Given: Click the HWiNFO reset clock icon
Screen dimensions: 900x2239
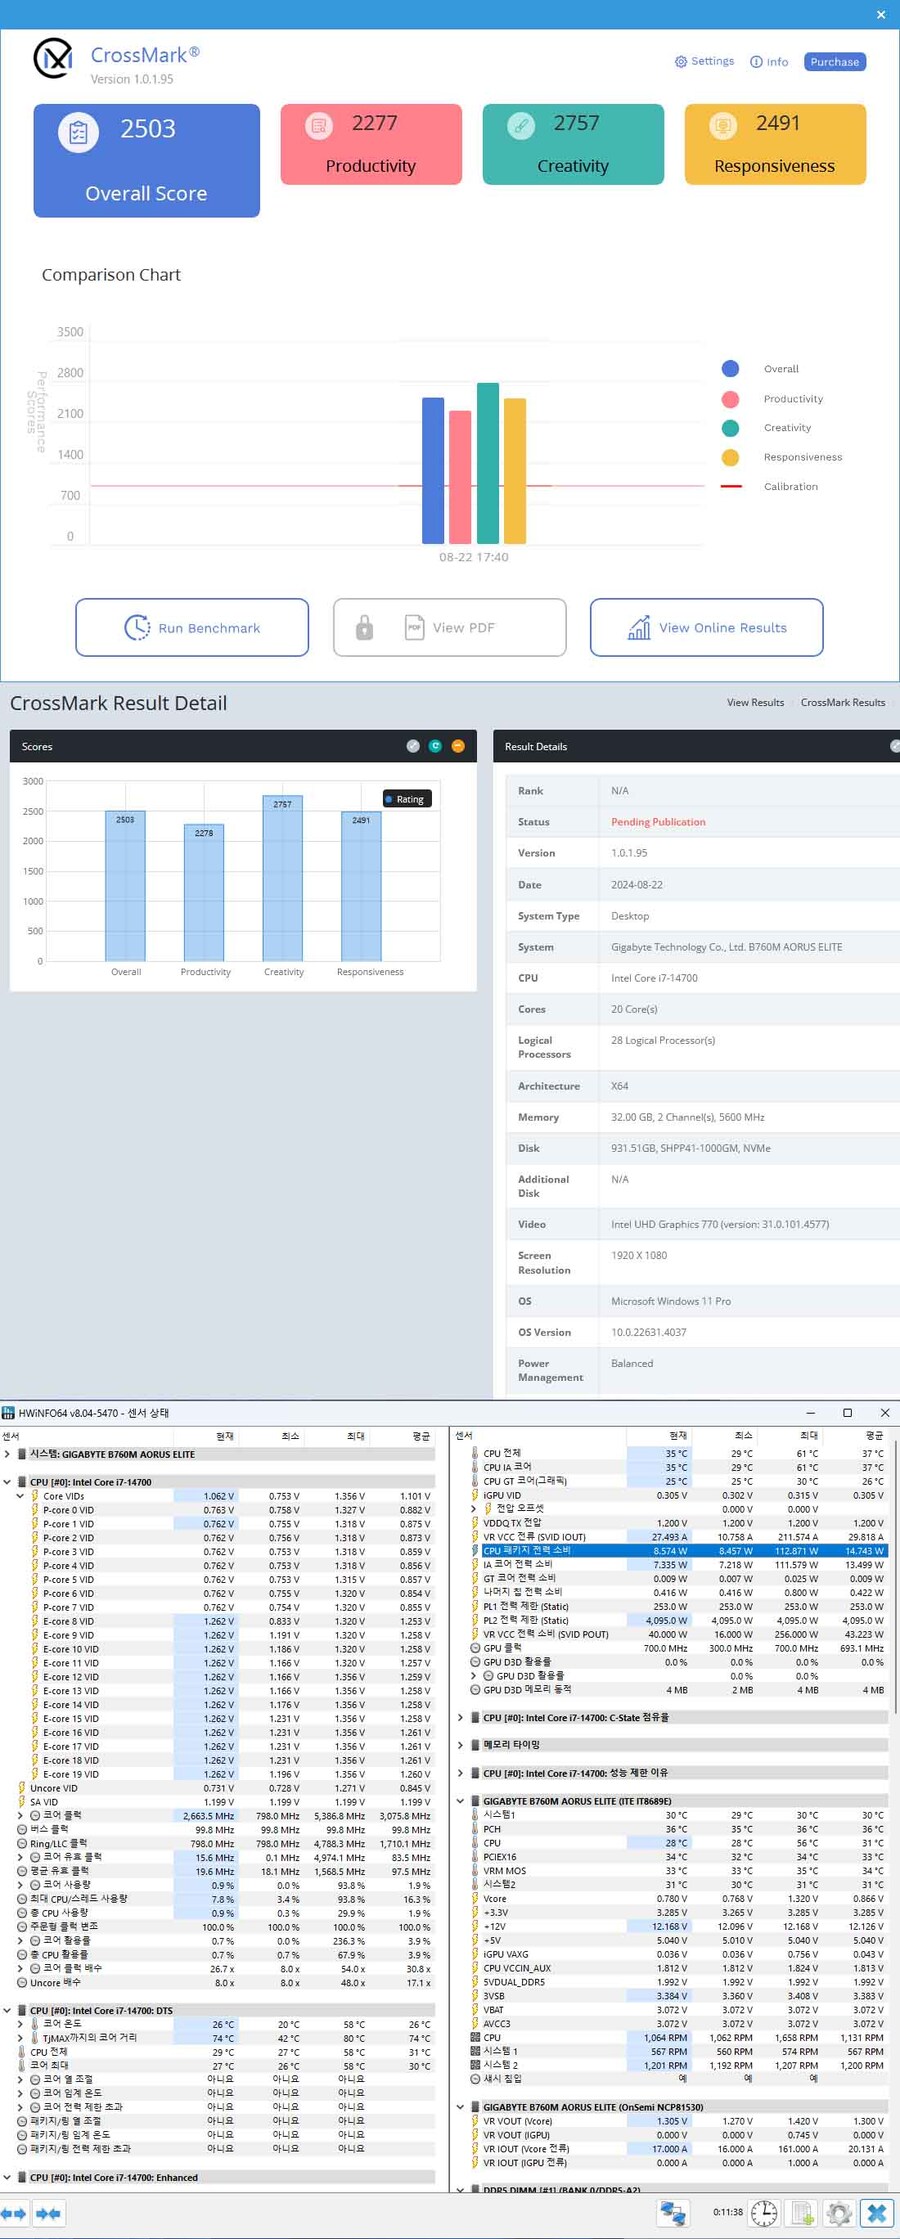Looking at the screenshot, I should pyautogui.click(x=764, y=2213).
